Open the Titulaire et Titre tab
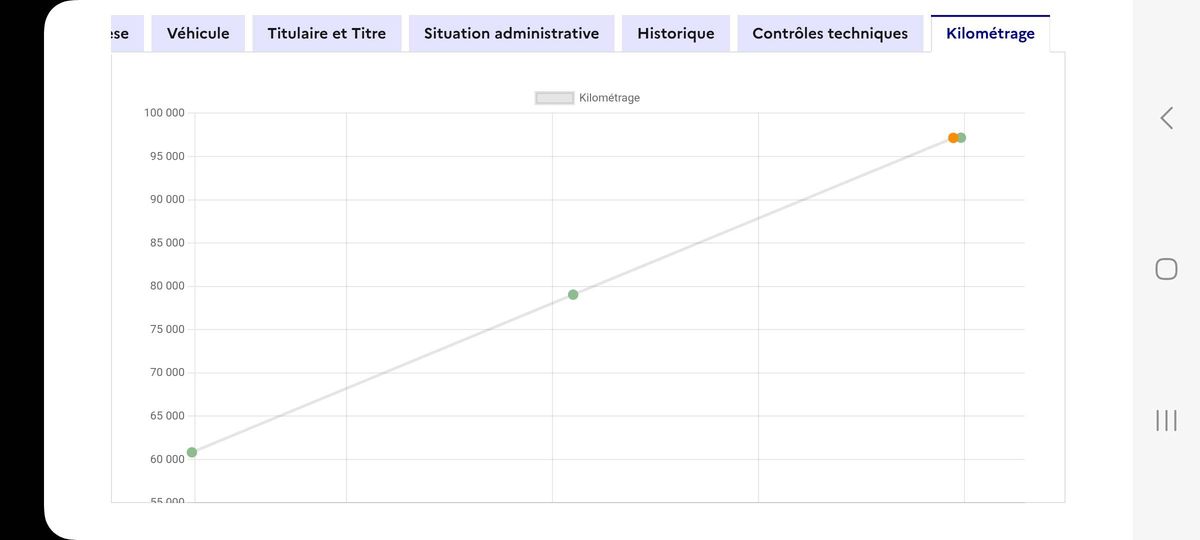The width and height of the screenshot is (1200, 540). click(326, 33)
